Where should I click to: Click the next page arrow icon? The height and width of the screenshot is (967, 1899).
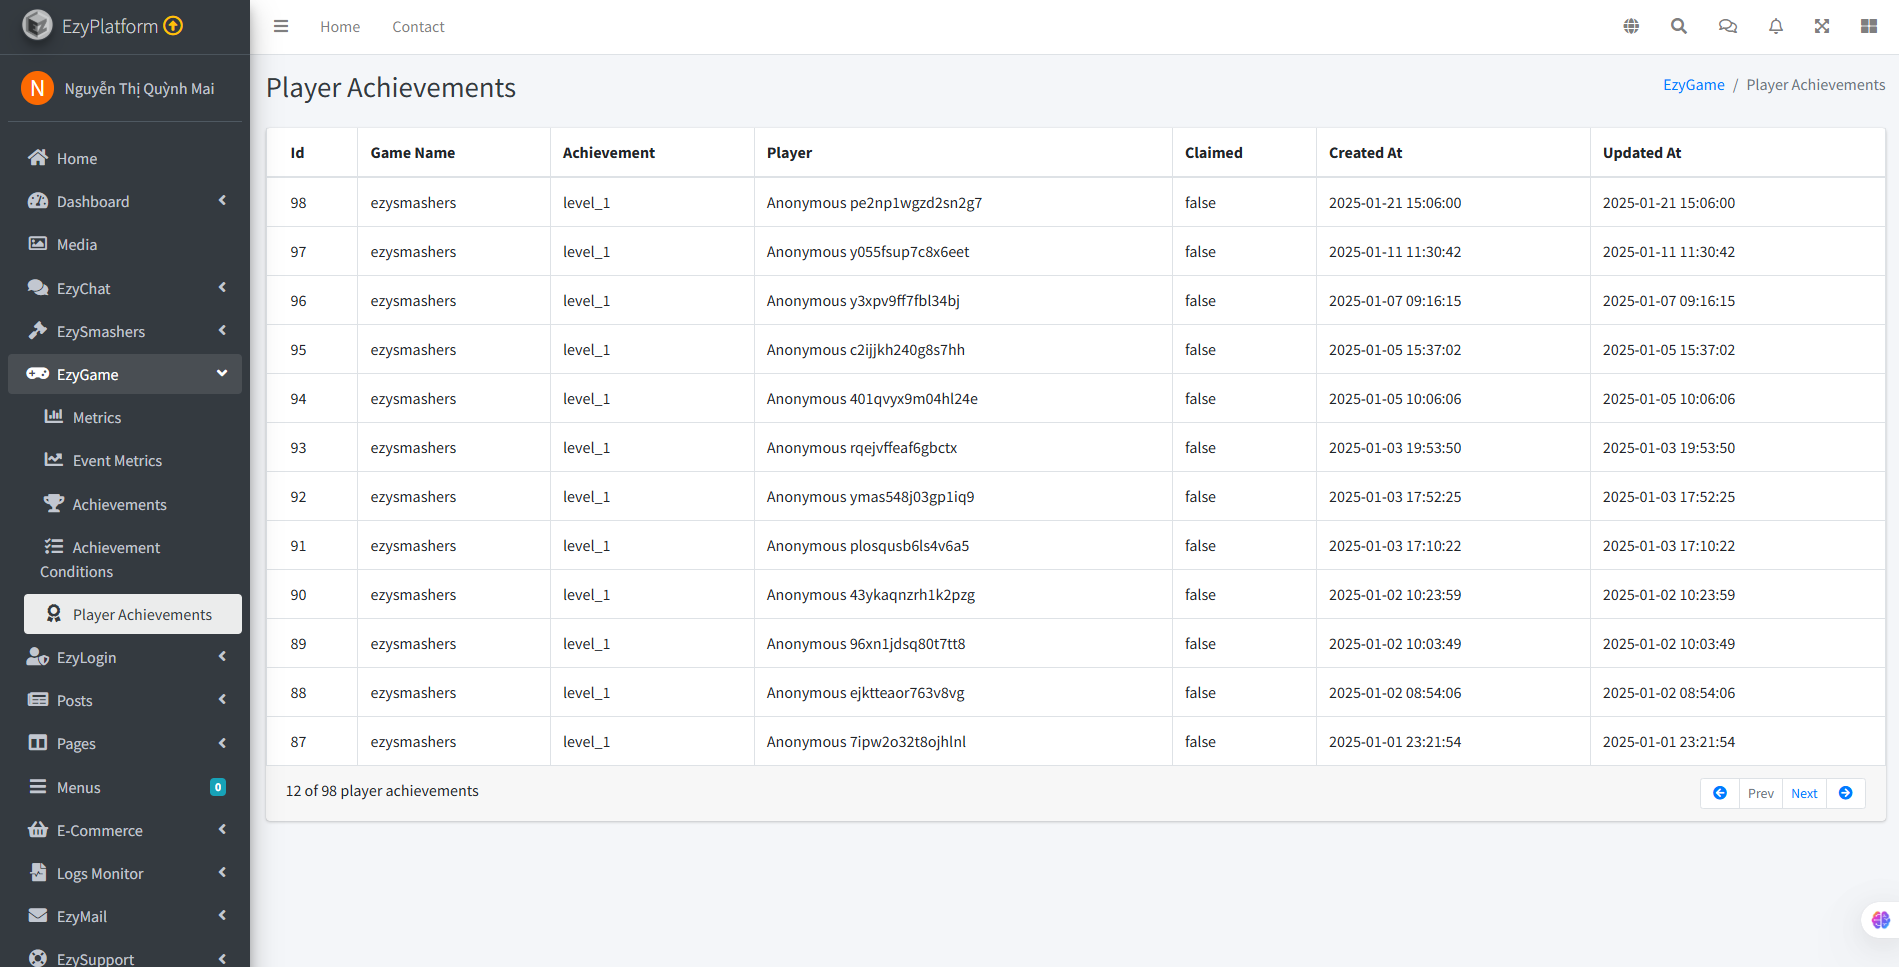click(1846, 793)
